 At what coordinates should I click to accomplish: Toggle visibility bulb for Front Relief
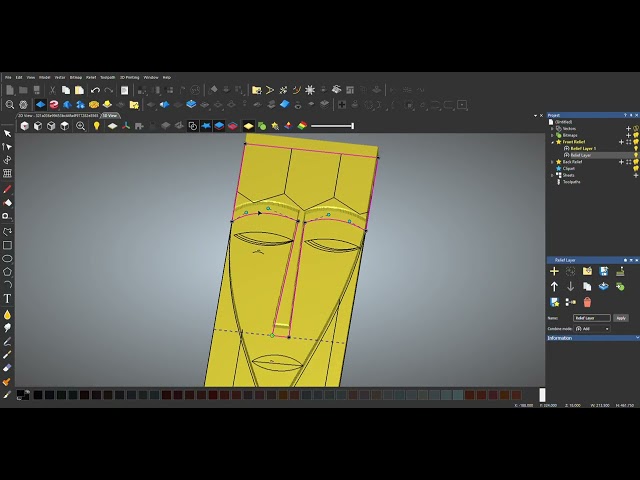point(636,142)
